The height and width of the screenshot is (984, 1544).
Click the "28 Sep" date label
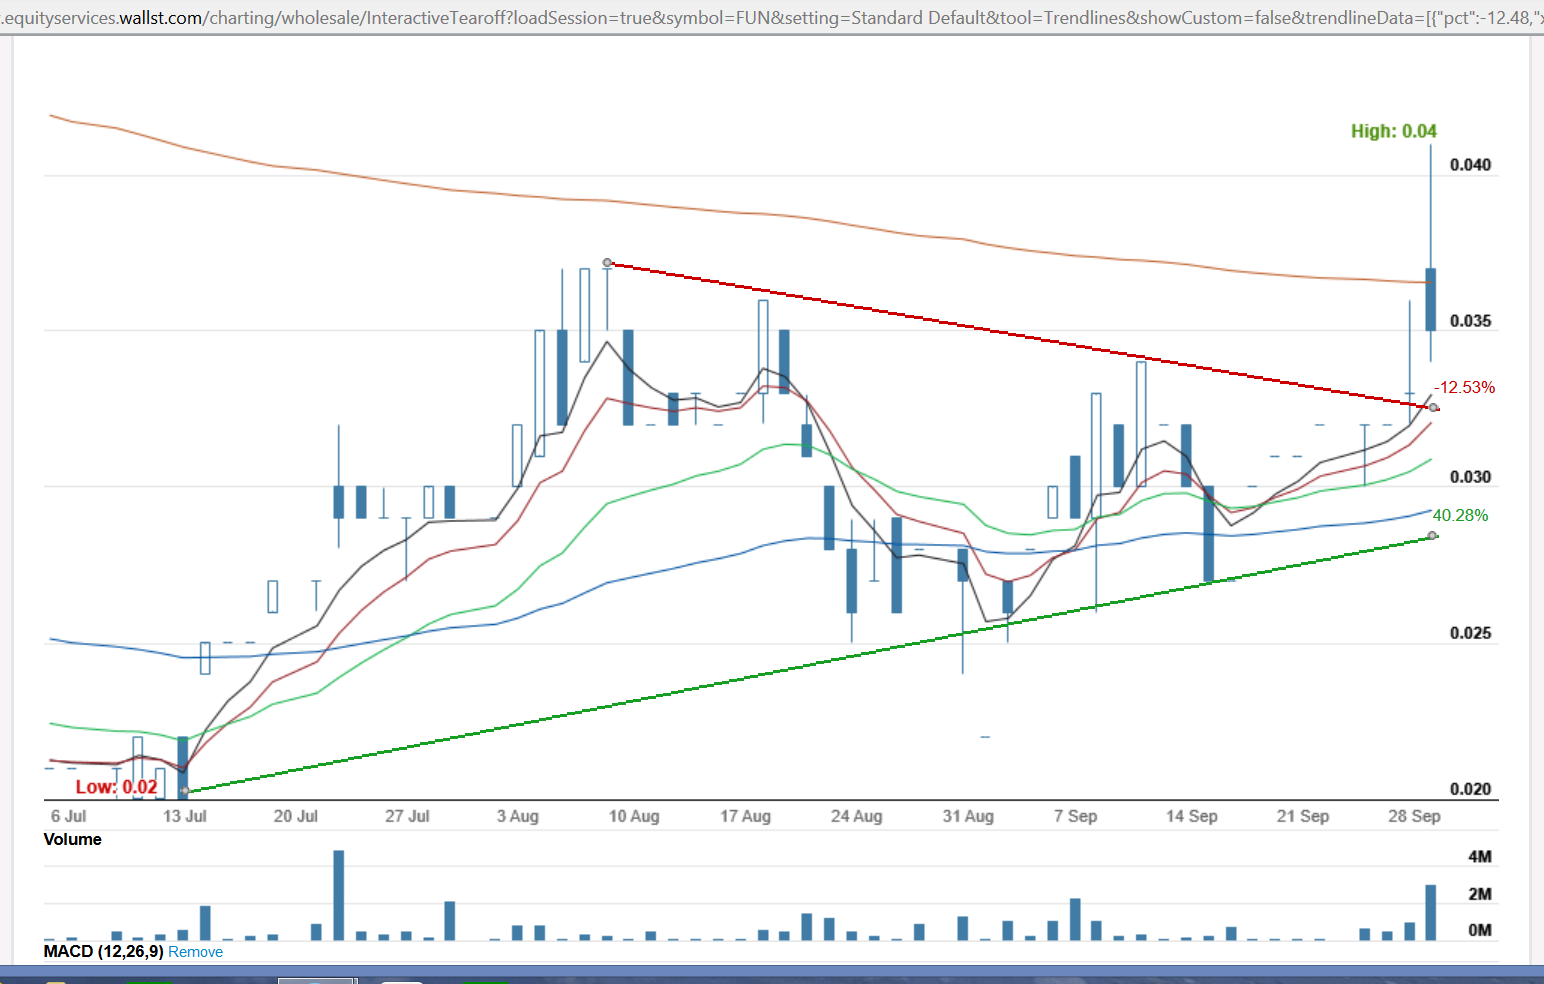(x=1414, y=816)
